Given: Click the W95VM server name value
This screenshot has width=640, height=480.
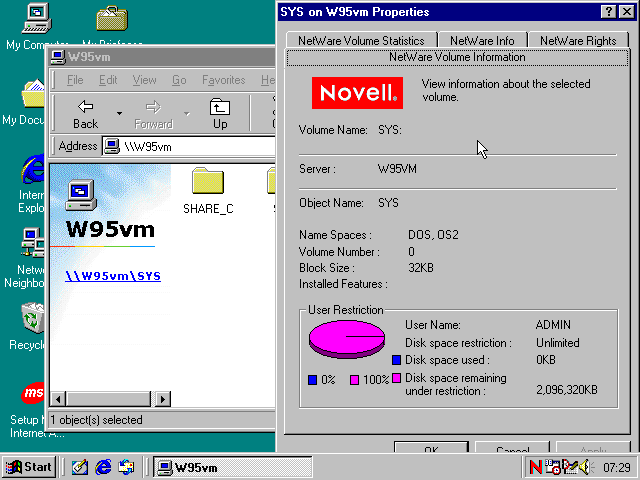Looking at the screenshot, I should [x=397, y=169].
